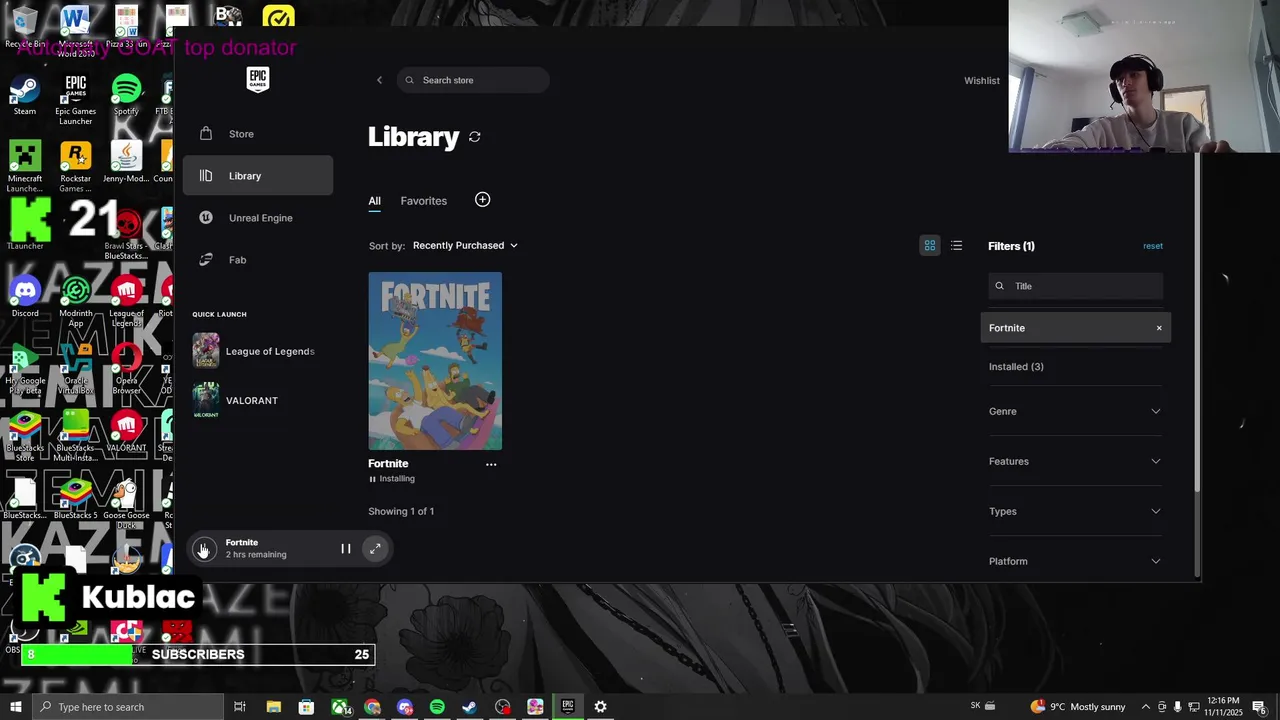
Task: Click the taskbar search box
Action: pos(128,707)
